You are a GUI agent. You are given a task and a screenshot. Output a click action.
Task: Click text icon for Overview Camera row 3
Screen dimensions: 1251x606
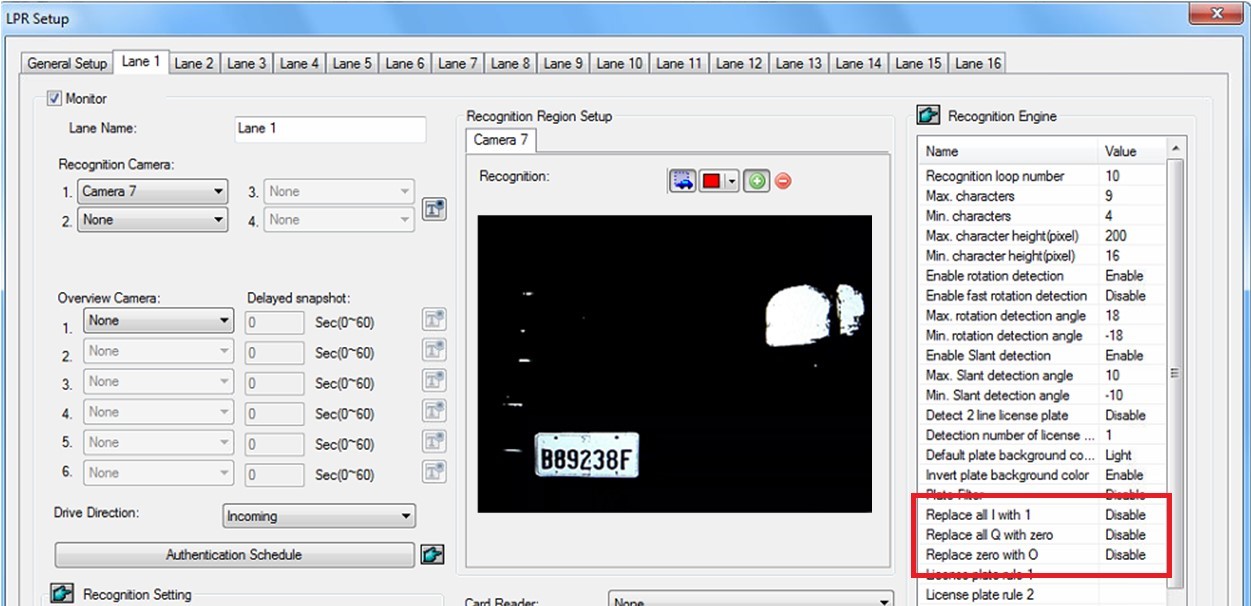[x=433, y=382]
